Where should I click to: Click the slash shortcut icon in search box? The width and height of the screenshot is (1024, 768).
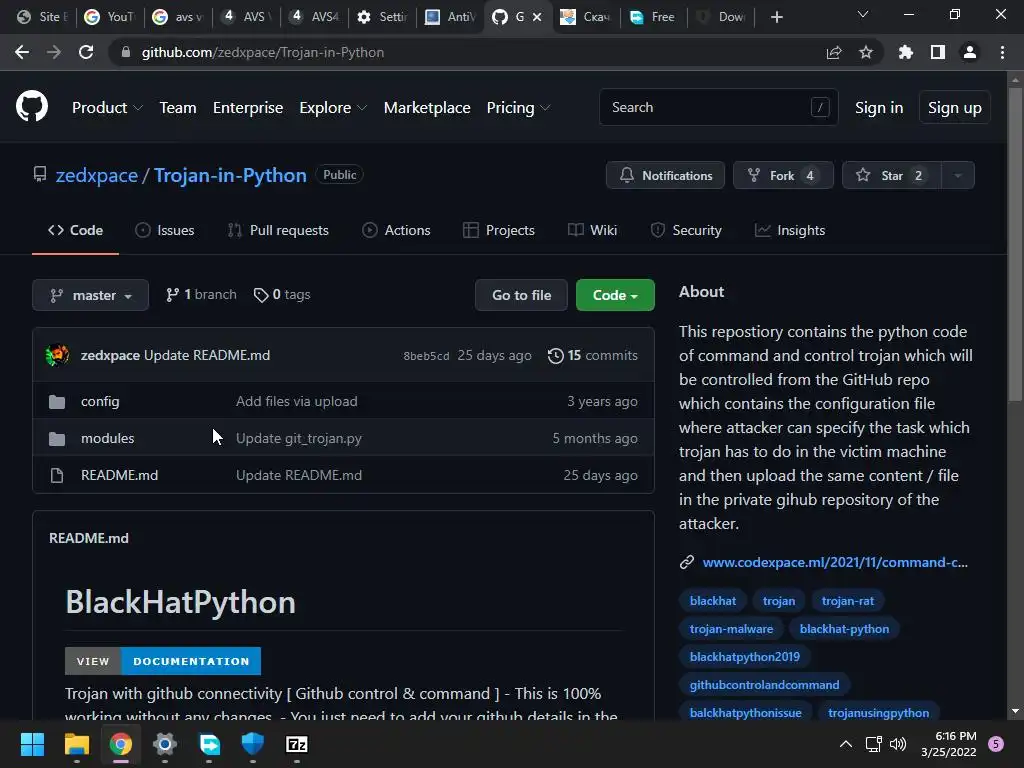(x=820, y=107)
